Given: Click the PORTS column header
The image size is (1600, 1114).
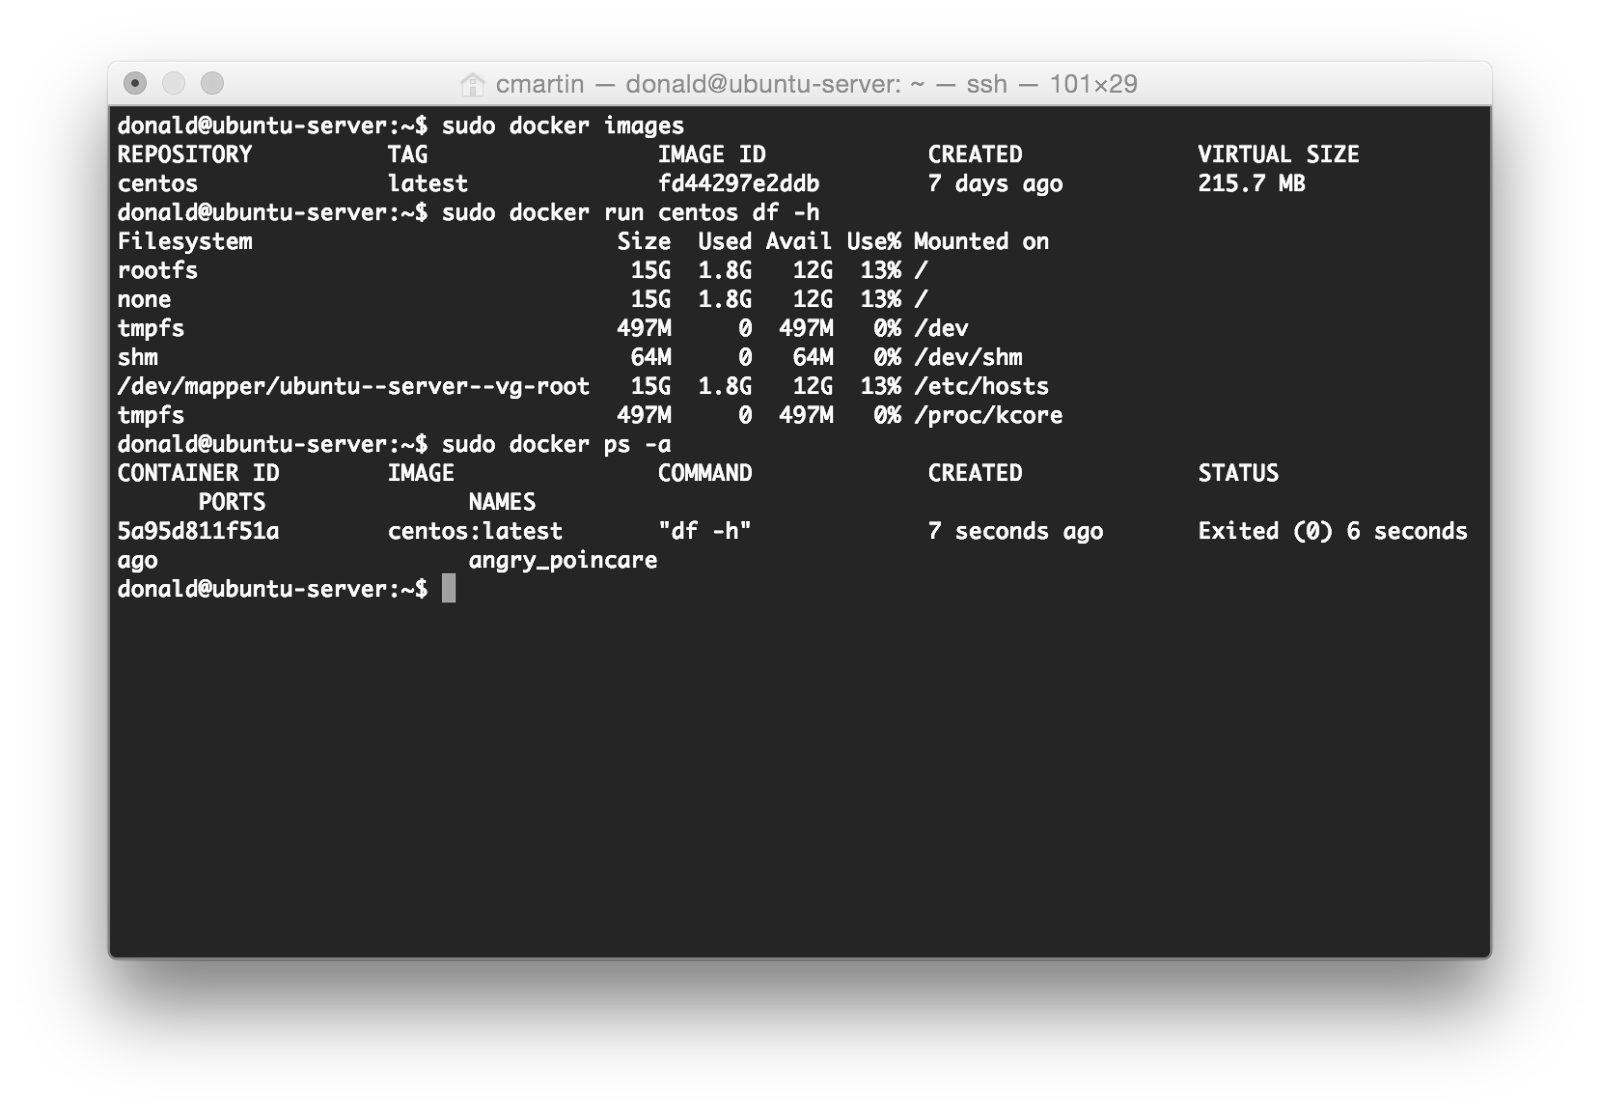Looking at the screenshot, I should tap(232, 503).
